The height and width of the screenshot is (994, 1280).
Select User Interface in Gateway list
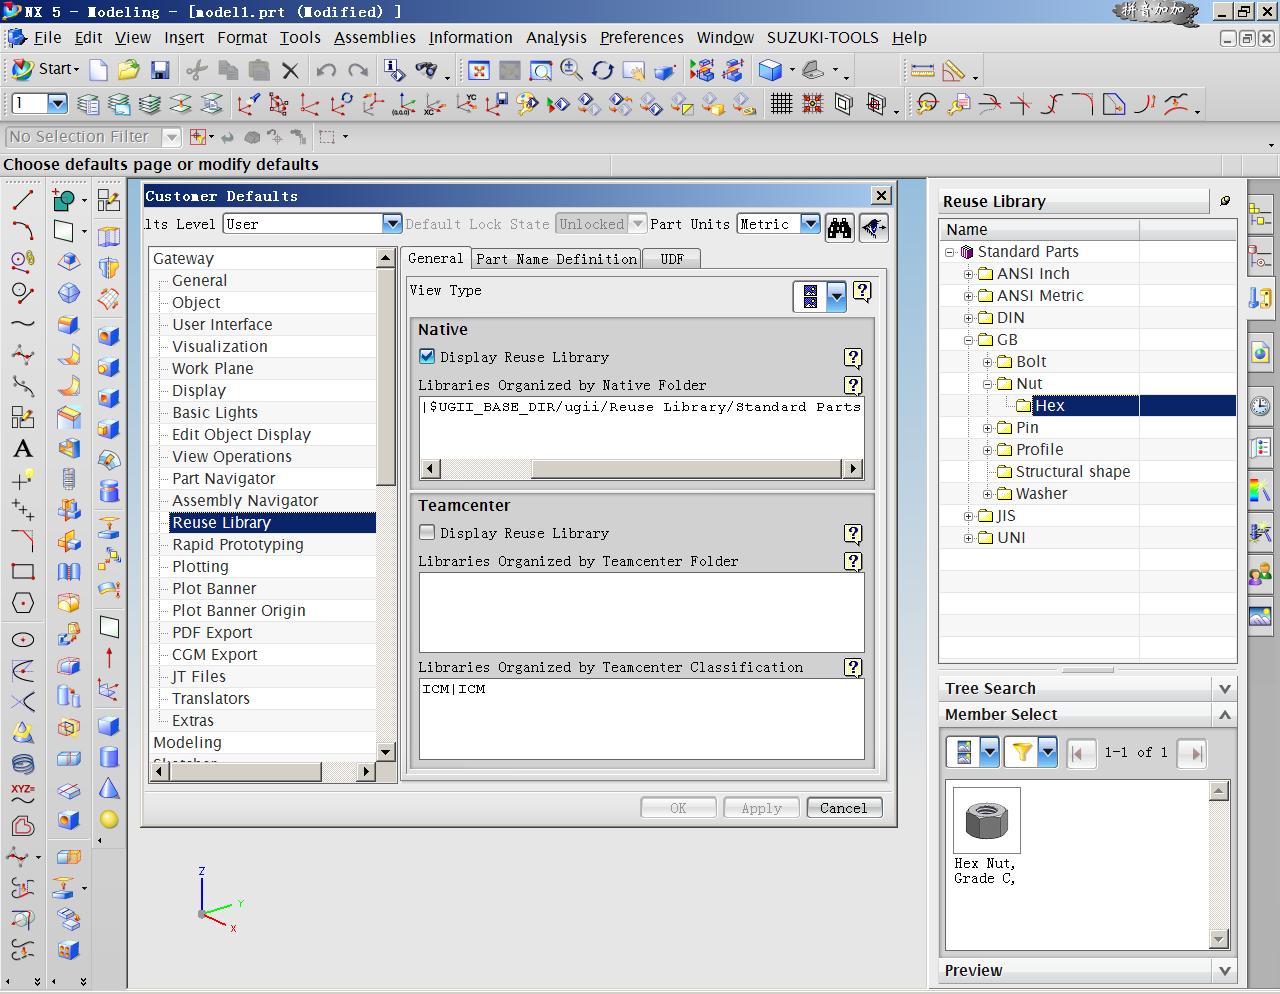[222, 325]
